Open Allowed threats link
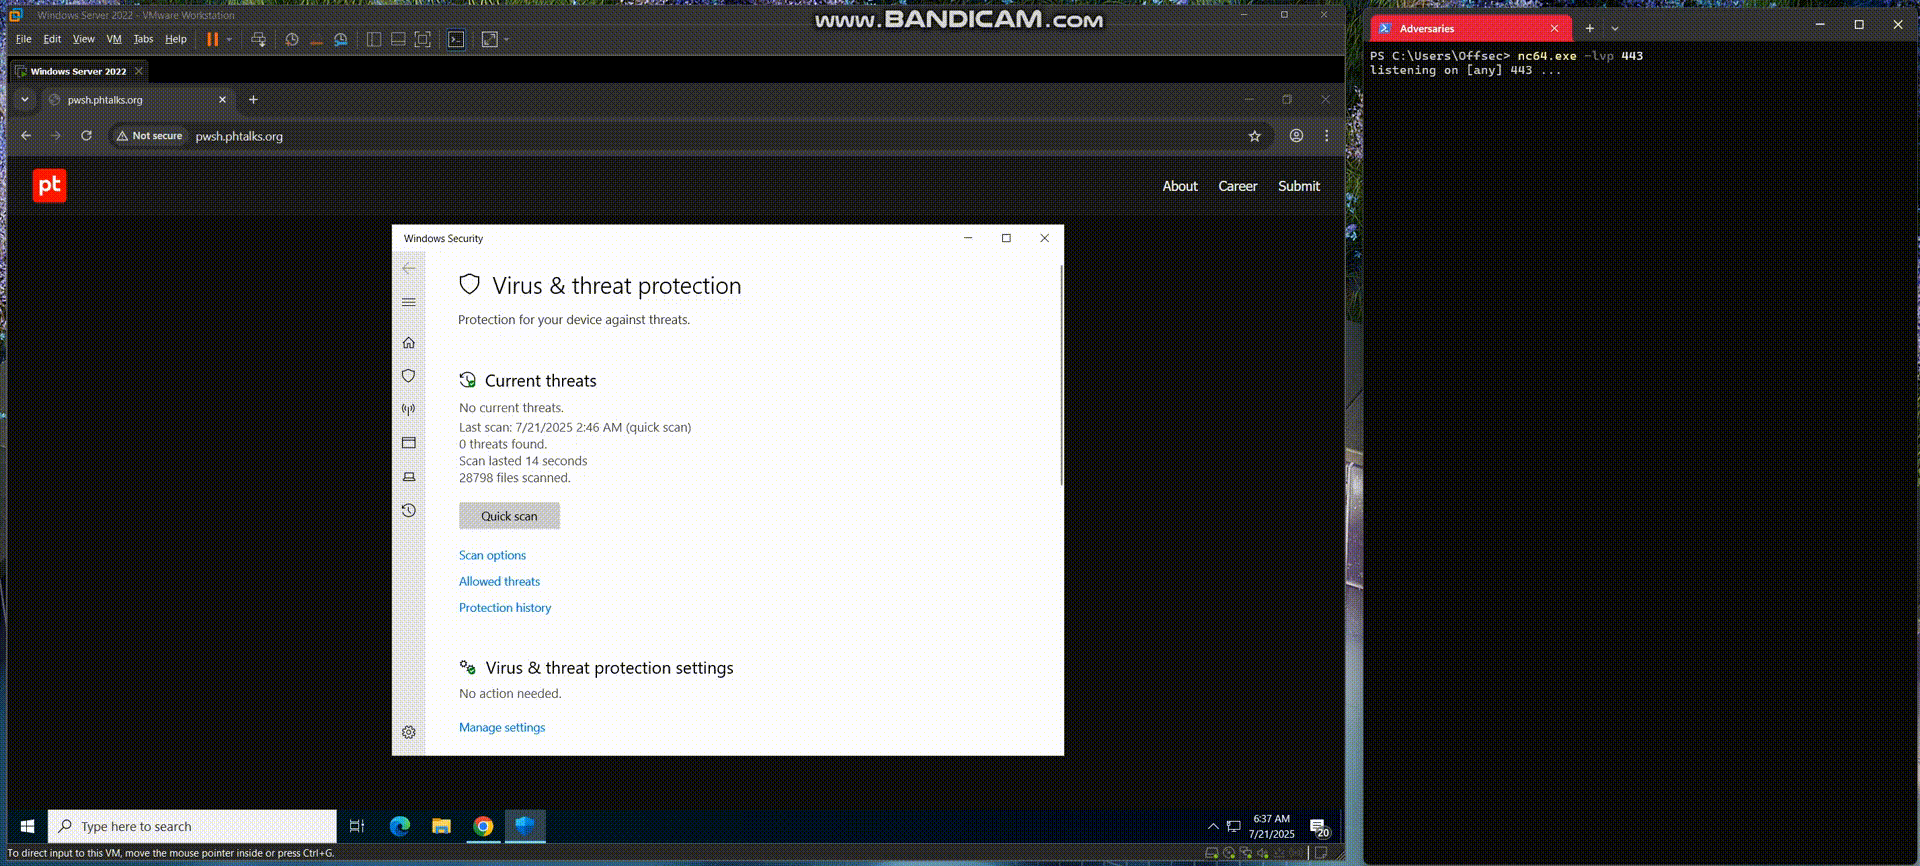 (499, 581)
